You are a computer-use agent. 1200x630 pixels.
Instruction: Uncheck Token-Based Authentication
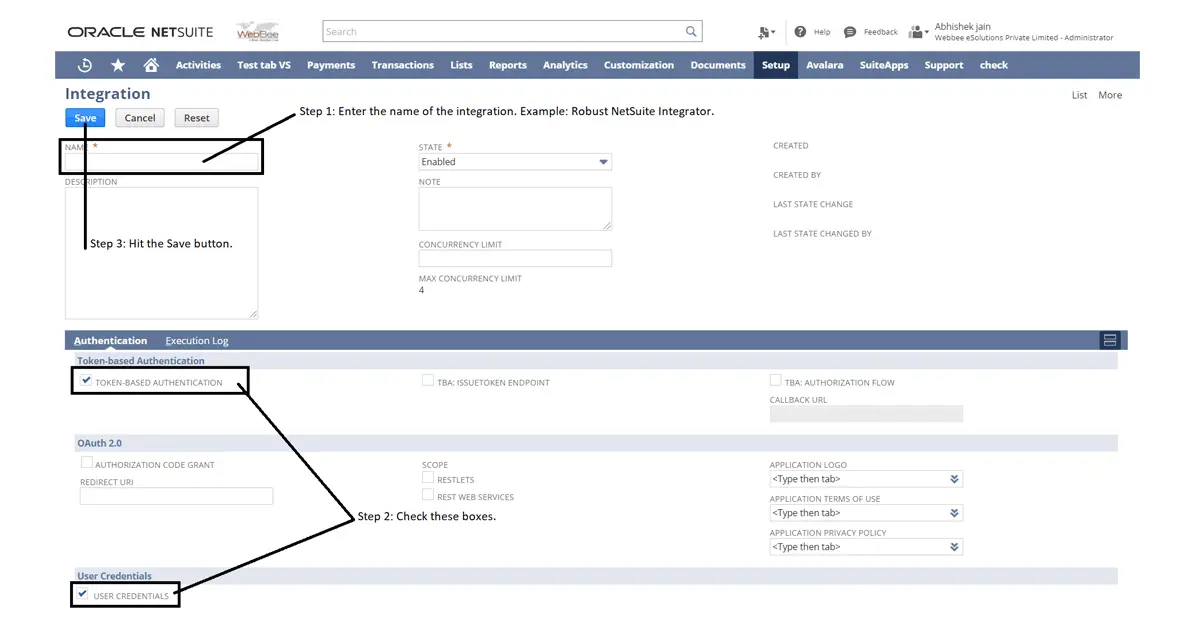pos(86,380)
